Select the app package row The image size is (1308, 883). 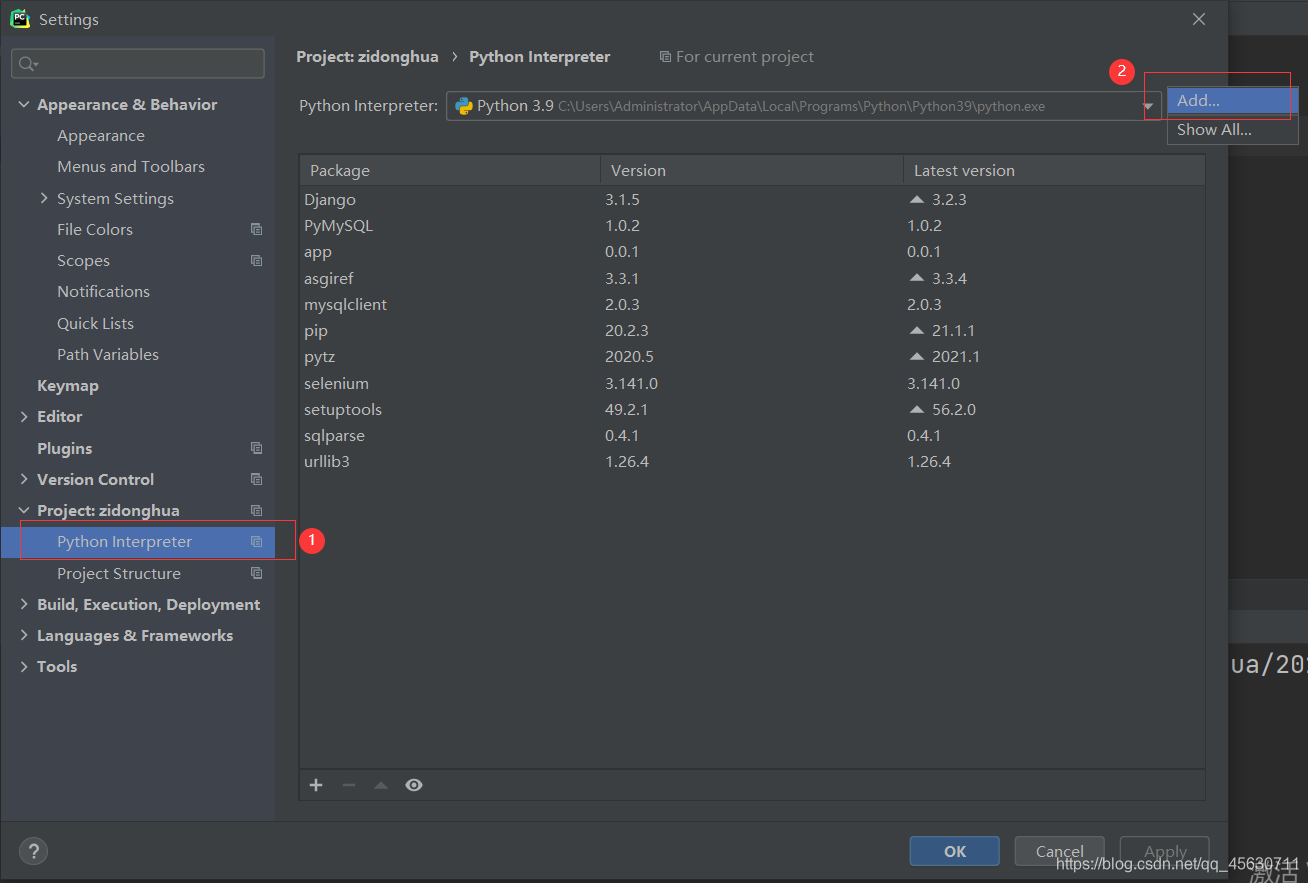pyautogui.click(x=752, y=251)
